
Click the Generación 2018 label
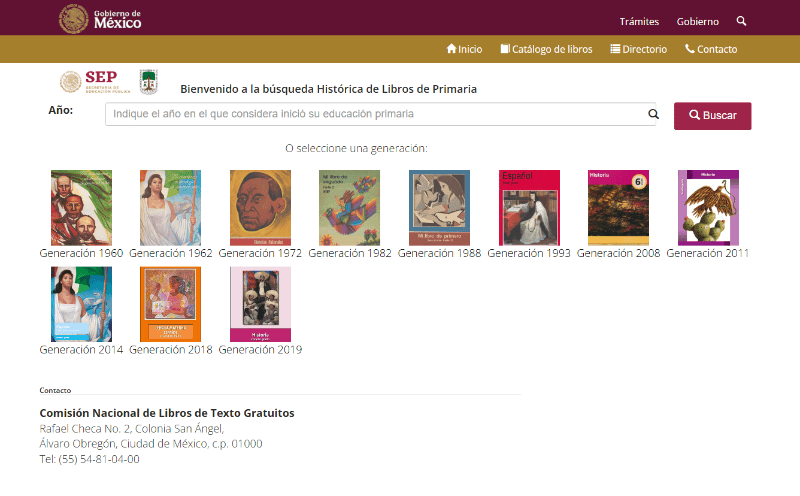pyautogui.click(x=170, y=350)
